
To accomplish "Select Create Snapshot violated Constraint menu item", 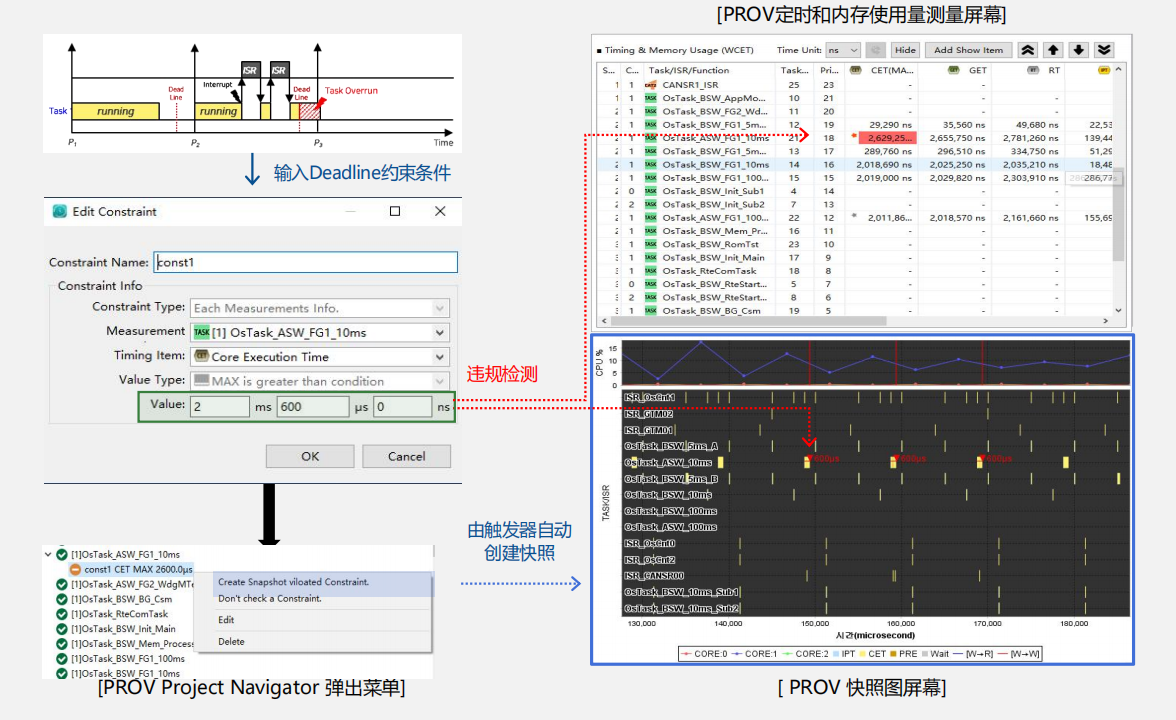I will pyautogui.click(x=294, y=582).
